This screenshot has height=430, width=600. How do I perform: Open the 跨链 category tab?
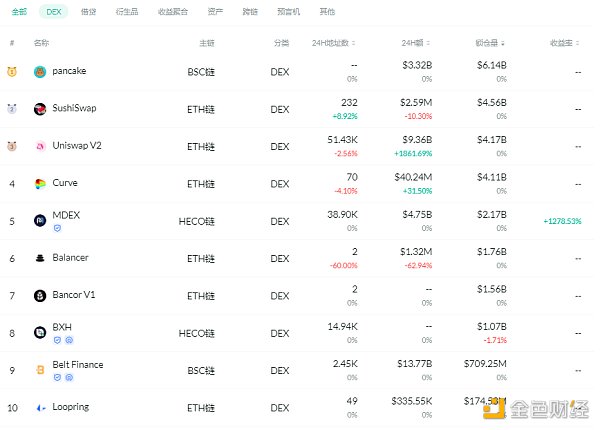[250, 12]
